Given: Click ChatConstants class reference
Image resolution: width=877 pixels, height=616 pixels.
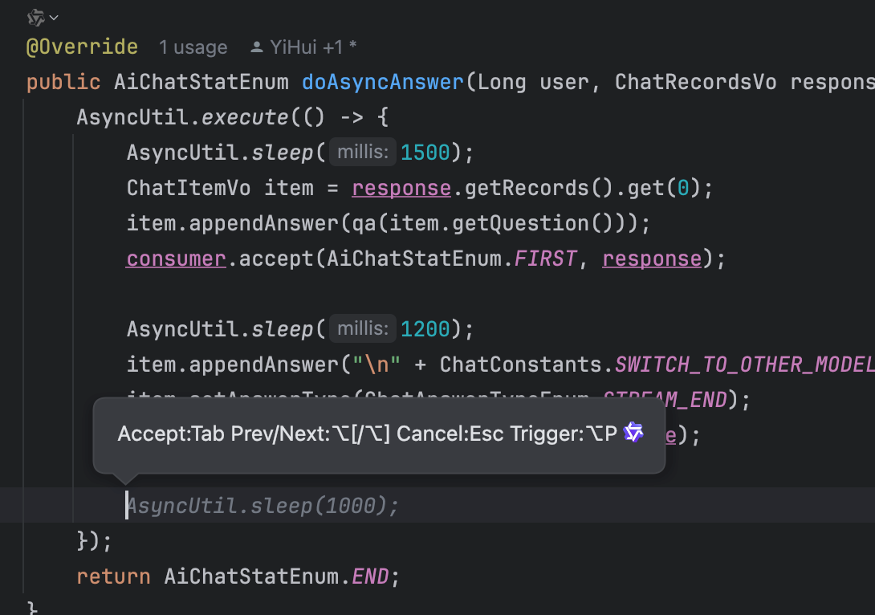Looking at the screenshot, I should [x=520, y=365].
